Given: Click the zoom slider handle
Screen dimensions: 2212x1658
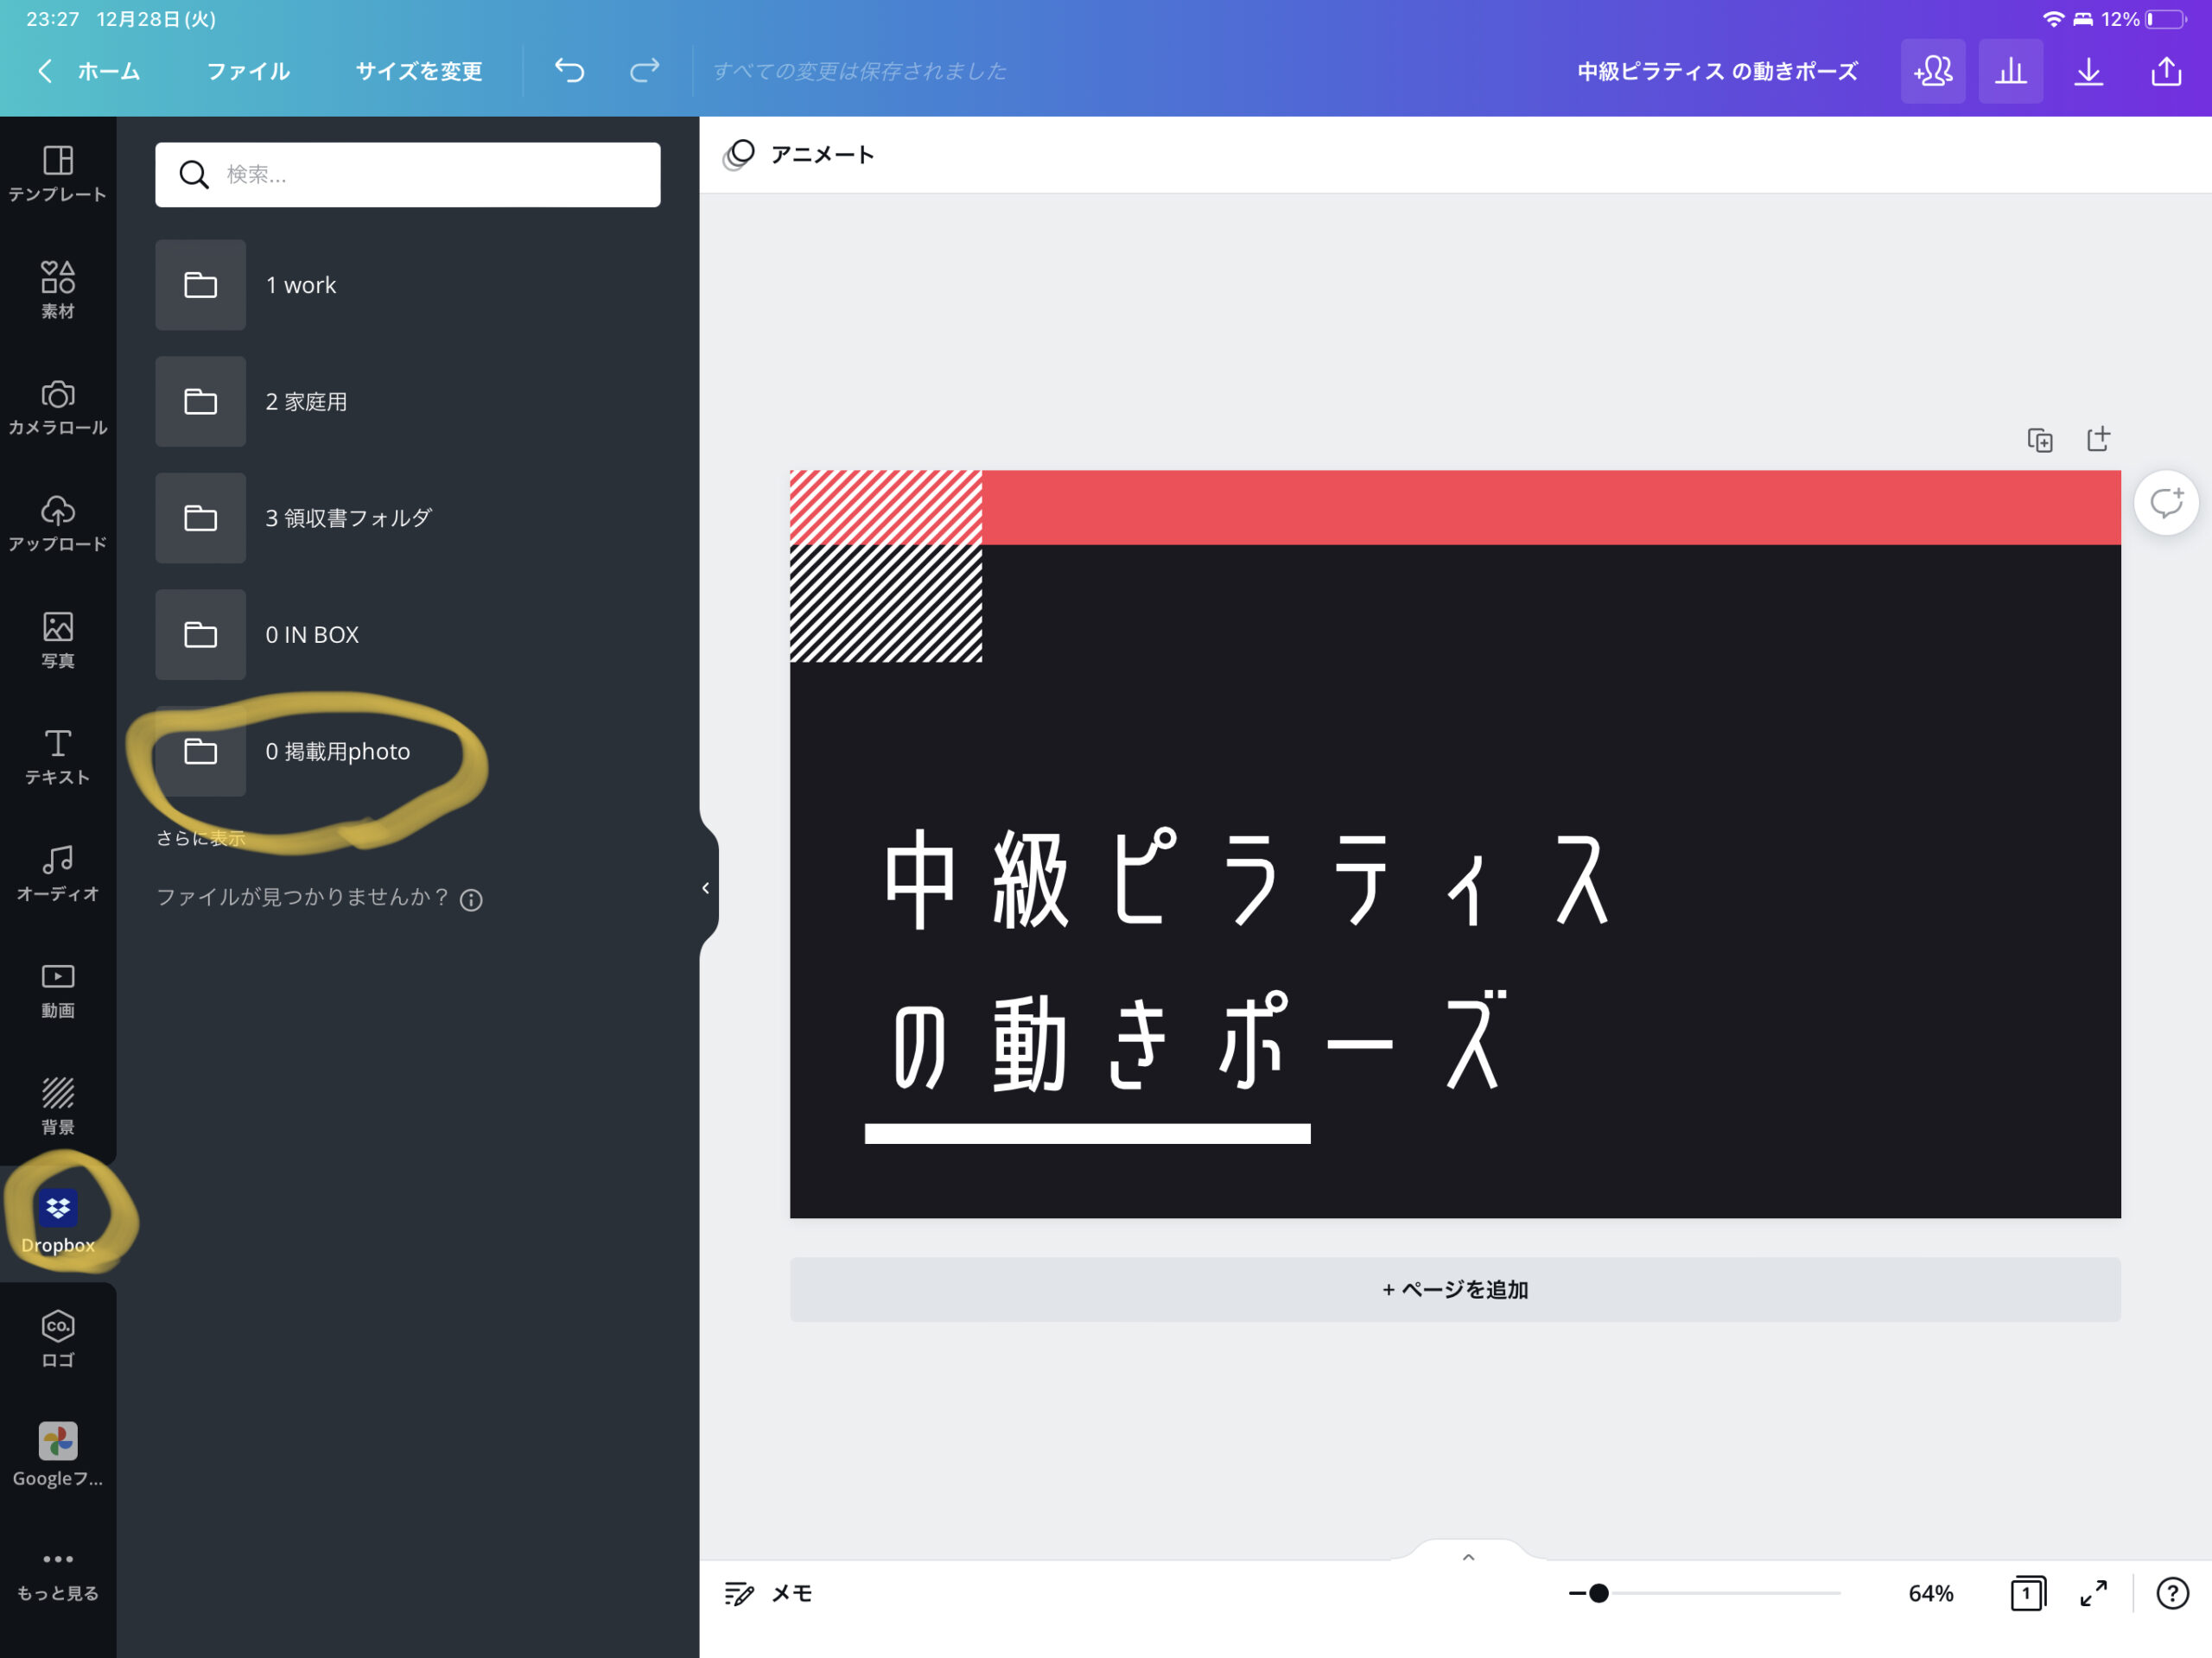Looking at the screenshot, I should [x=1598, y=1593].
